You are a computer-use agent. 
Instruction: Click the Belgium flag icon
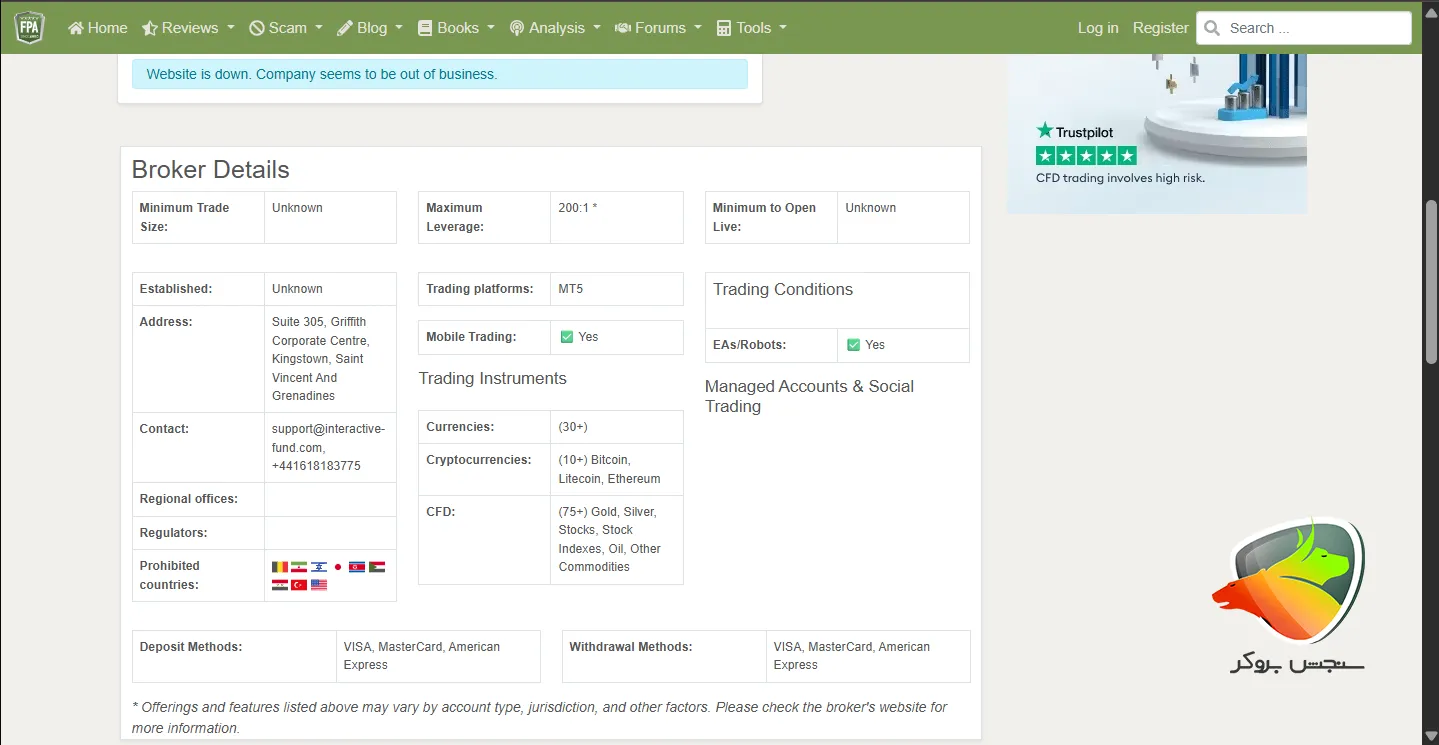(x=280, y=567)
